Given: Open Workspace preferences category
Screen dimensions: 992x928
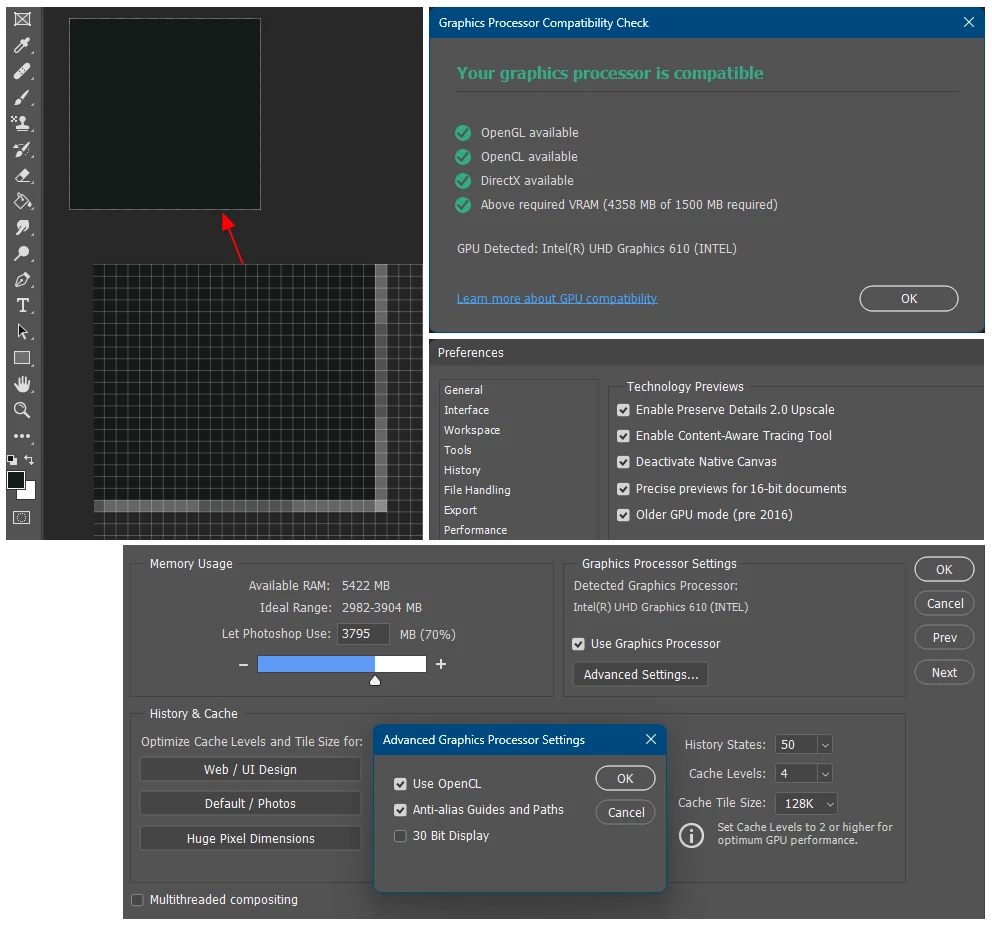Looking at the screenshot, I should point(472,430).
